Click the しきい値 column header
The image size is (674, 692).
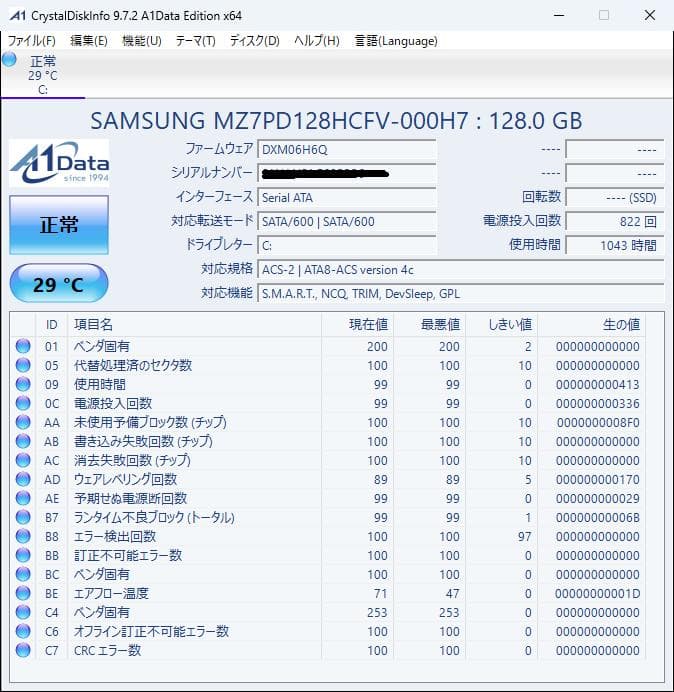tap(501, 325)
